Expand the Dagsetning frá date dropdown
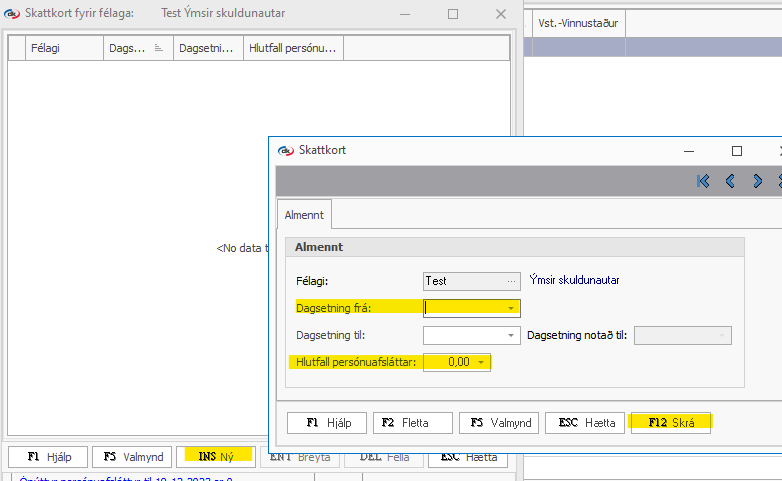This screenshot has height=481, width=782. [511, 308]
